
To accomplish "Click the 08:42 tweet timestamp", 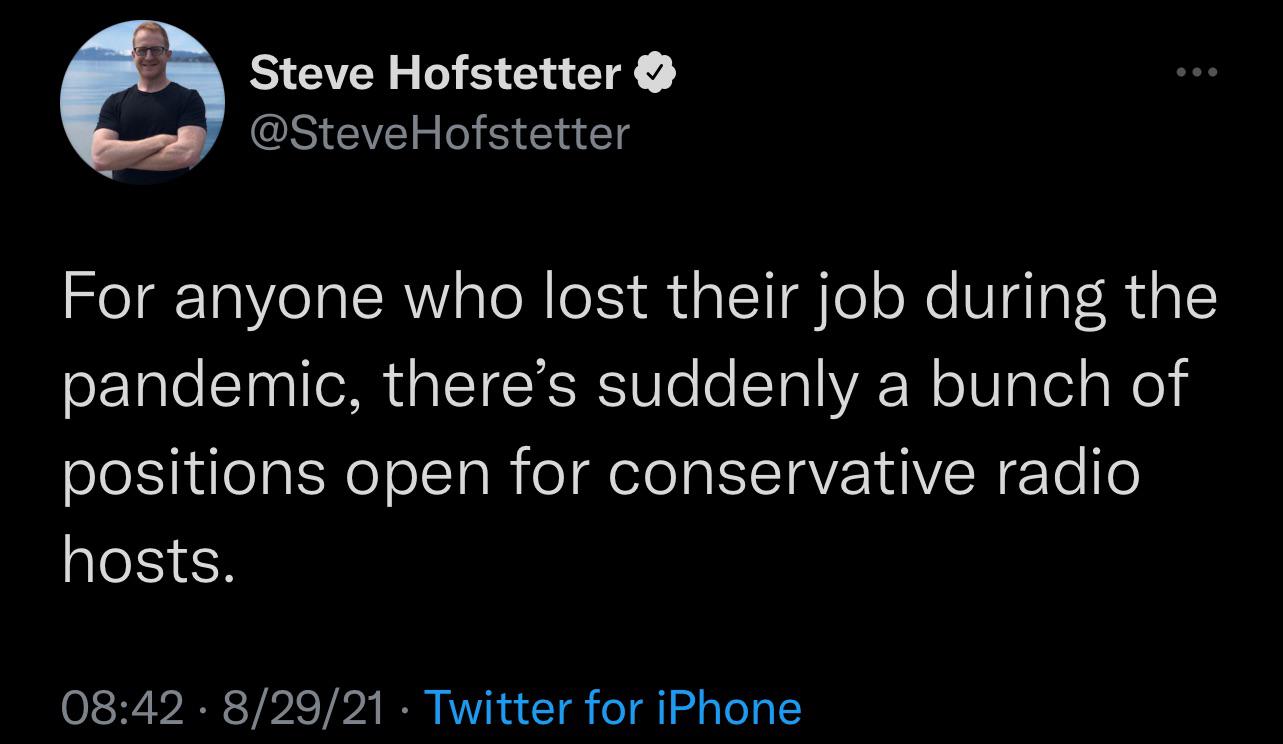I will (x=123, y=708).
